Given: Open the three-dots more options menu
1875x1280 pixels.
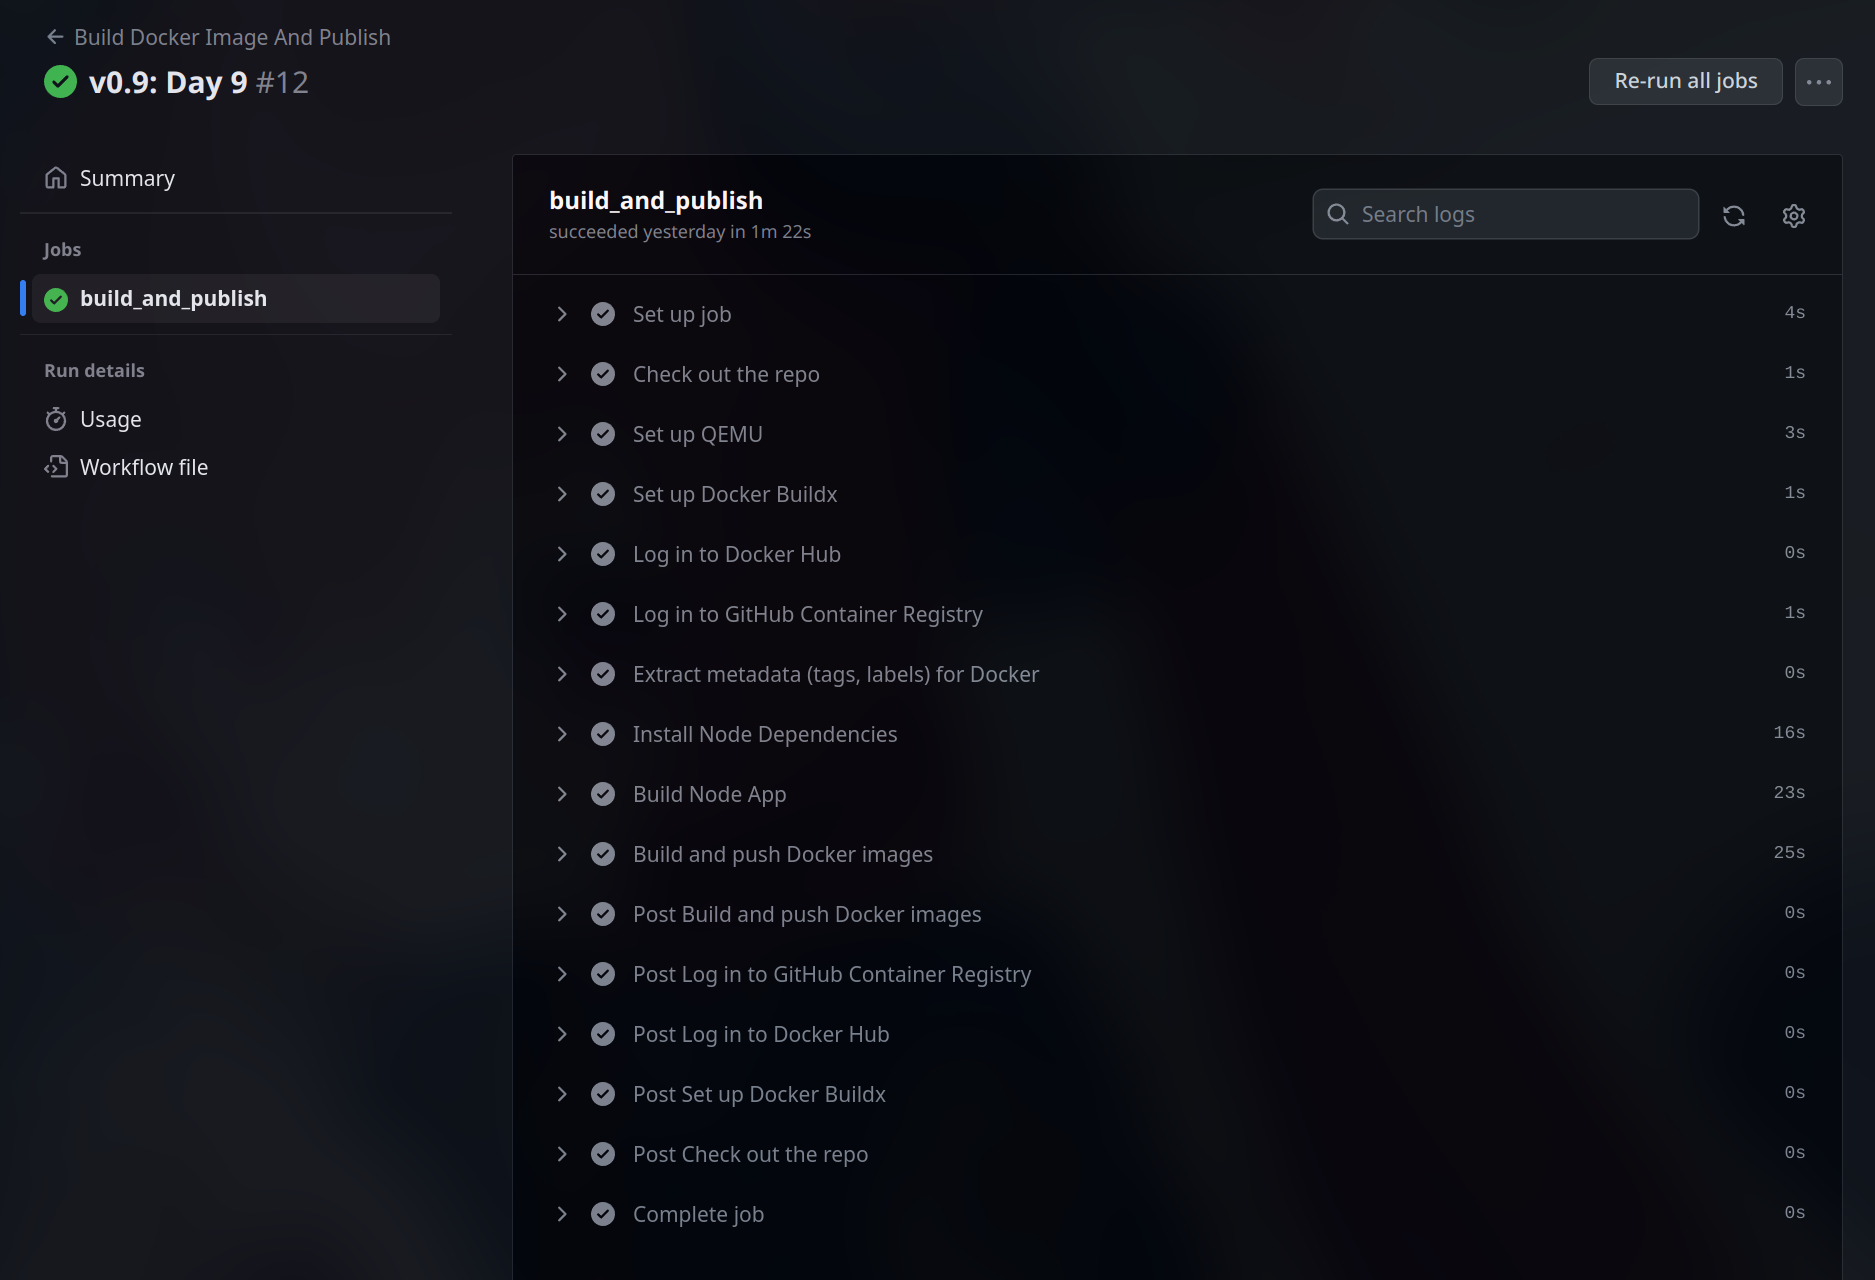Looking at the screenshot, I should click(1818, 82).
